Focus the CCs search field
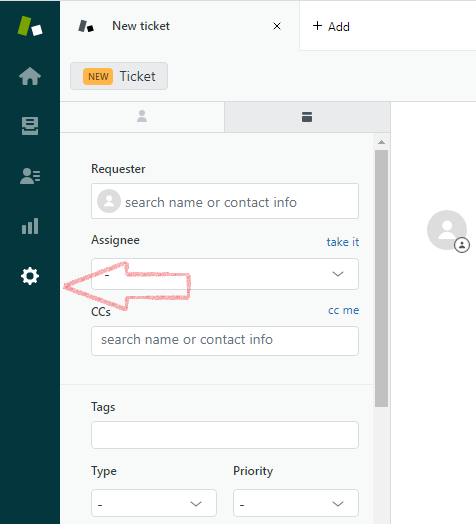The height and width of the screenshot is (524, 476). coord(225,341)
